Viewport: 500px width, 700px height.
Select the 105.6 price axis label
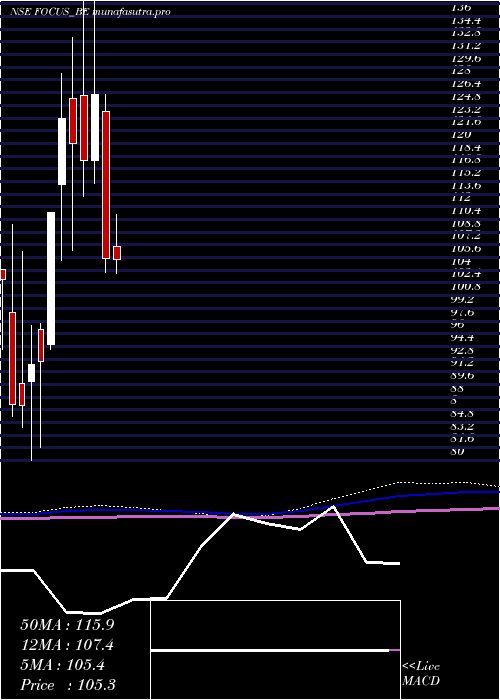(x=467, y=248)
